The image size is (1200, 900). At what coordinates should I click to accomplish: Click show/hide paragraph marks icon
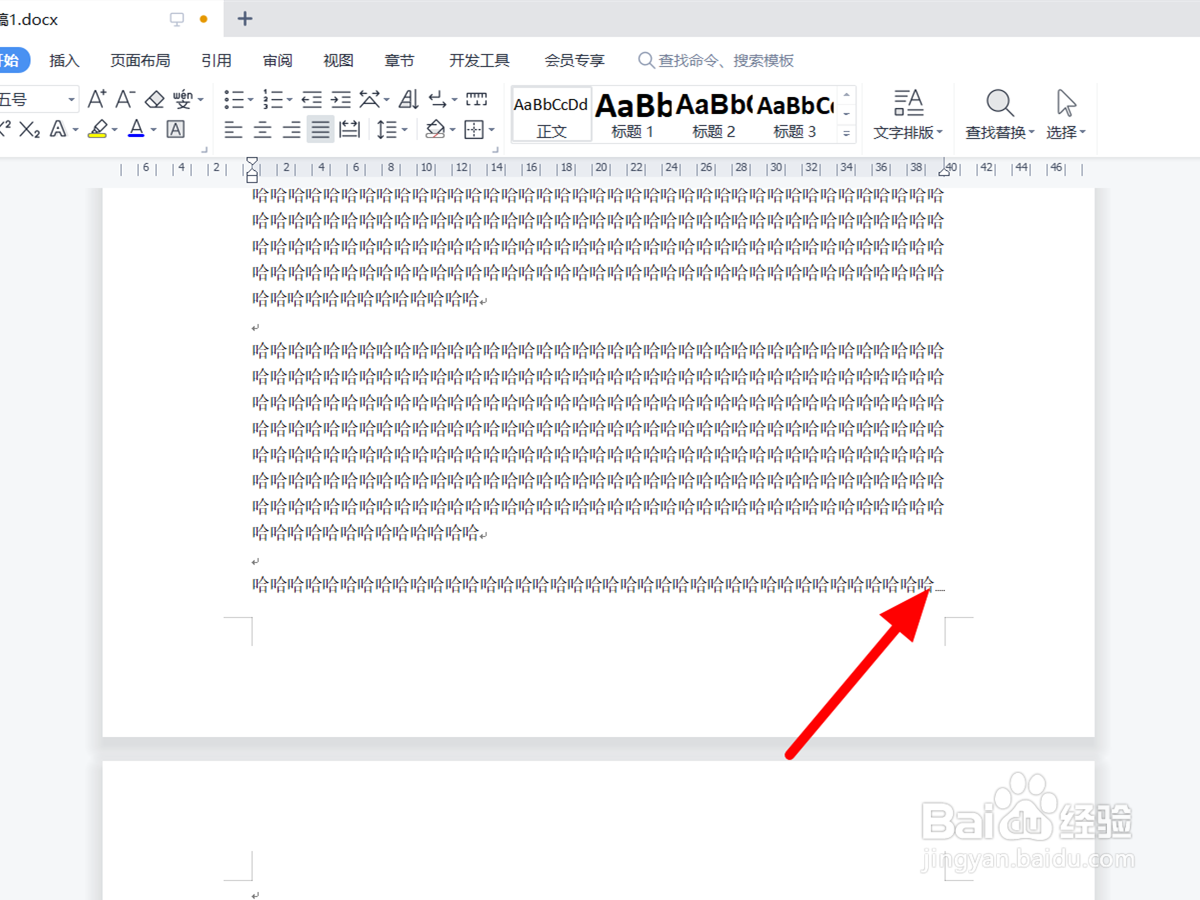point(438,99)
